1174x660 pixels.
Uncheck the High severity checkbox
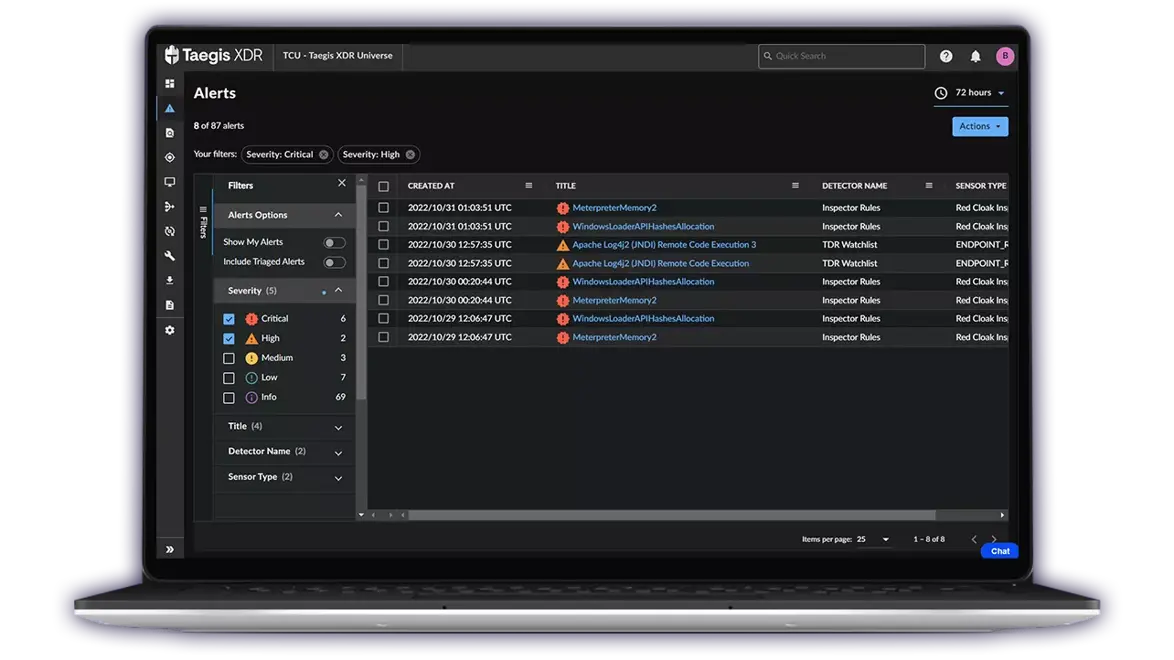(229, 339)
